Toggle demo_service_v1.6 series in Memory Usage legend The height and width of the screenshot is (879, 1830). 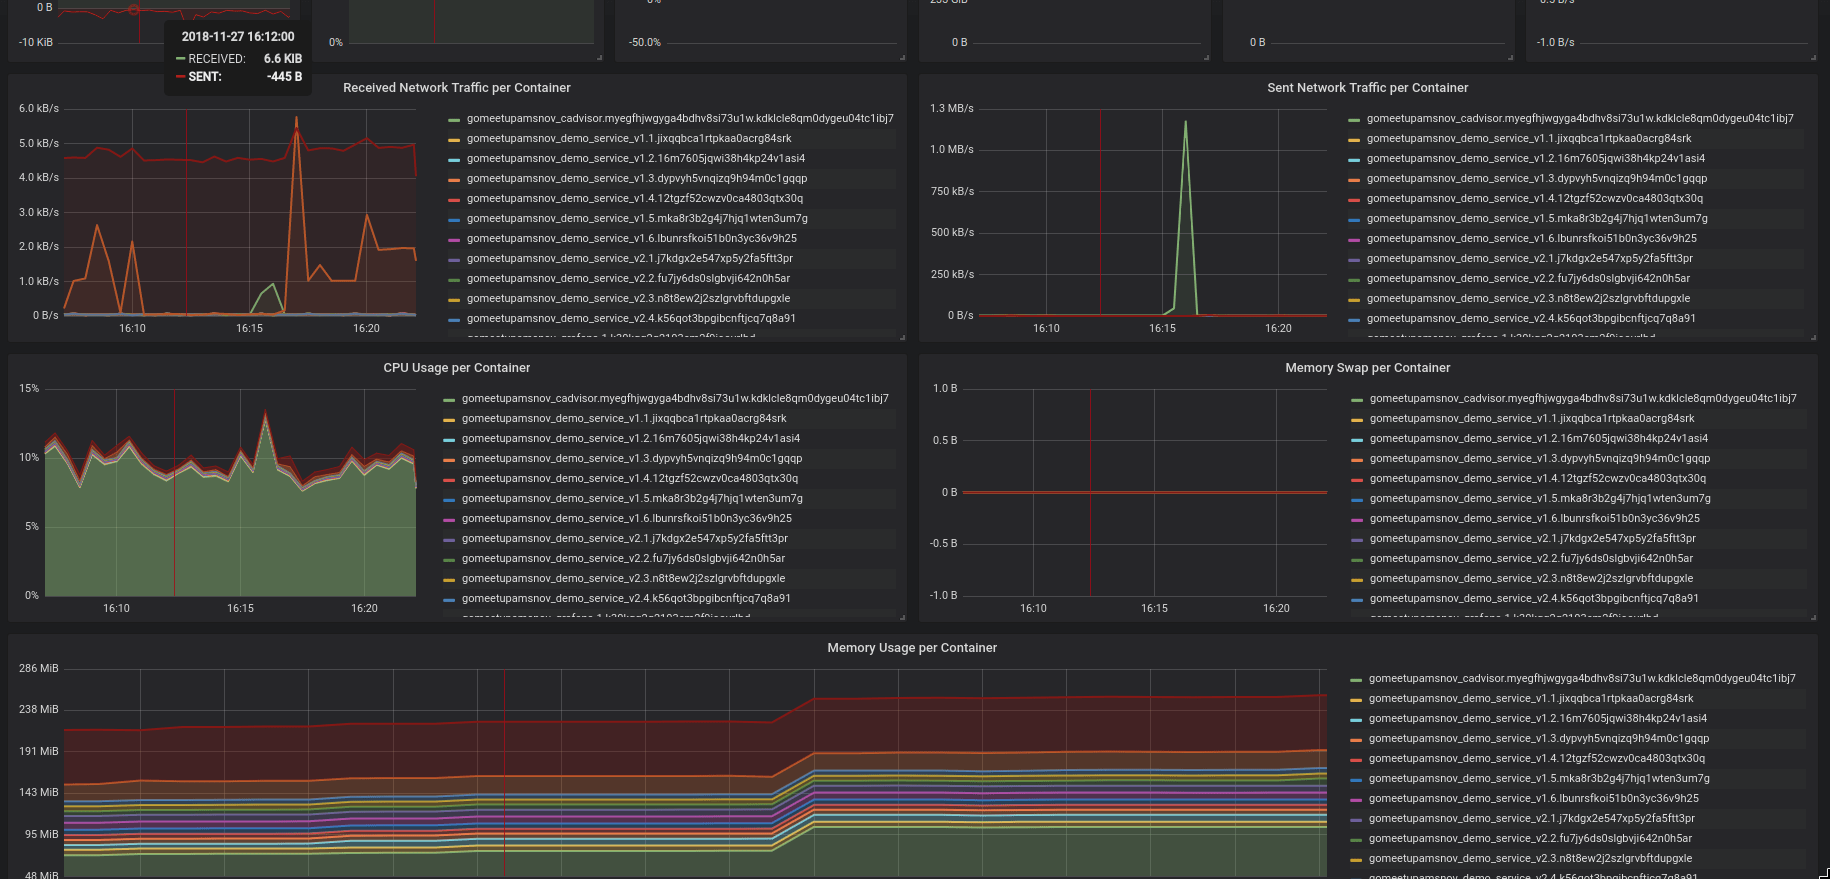1534,798
